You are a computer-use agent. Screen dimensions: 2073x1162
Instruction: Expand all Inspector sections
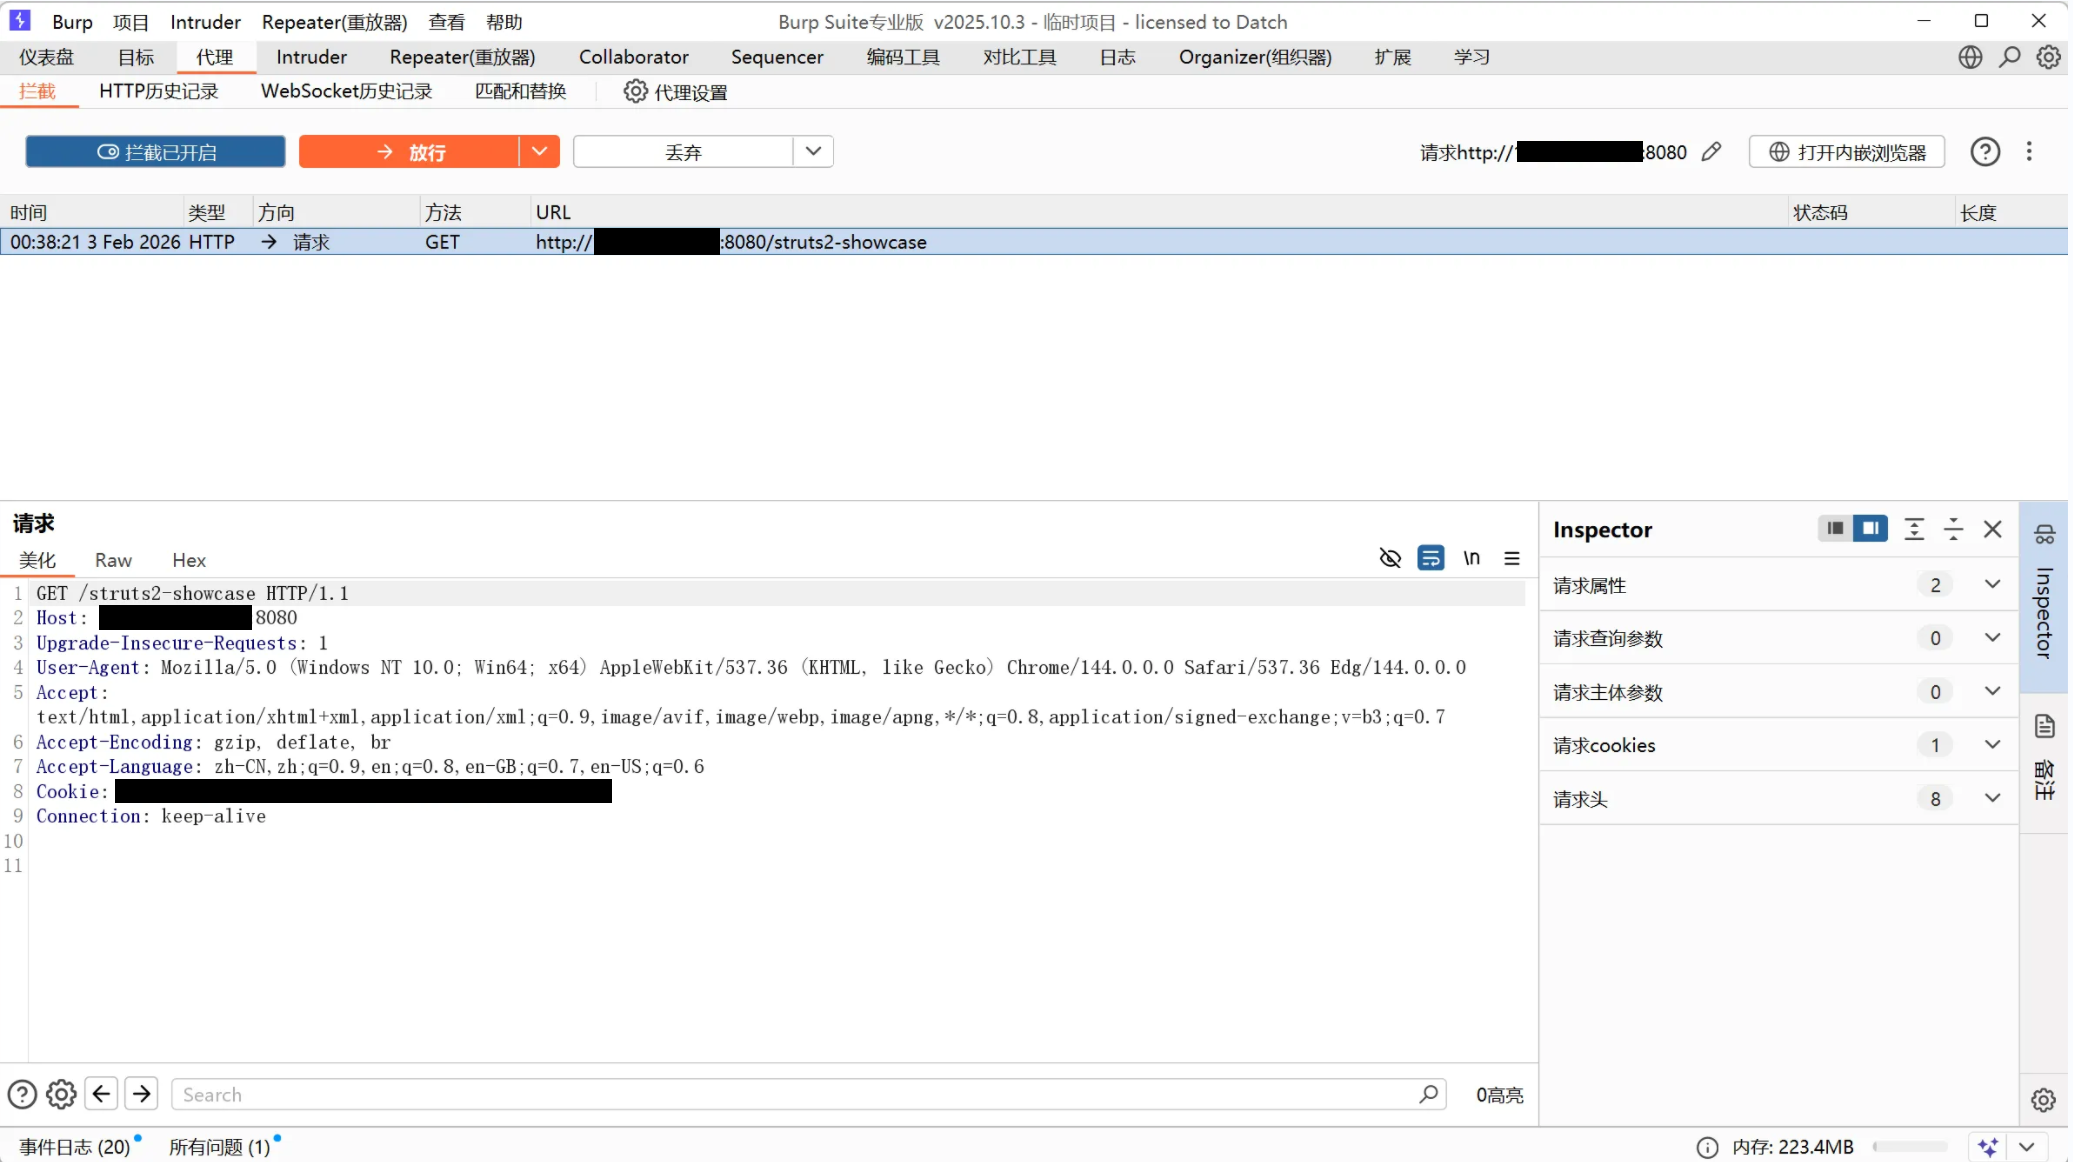coord(1914,529)
